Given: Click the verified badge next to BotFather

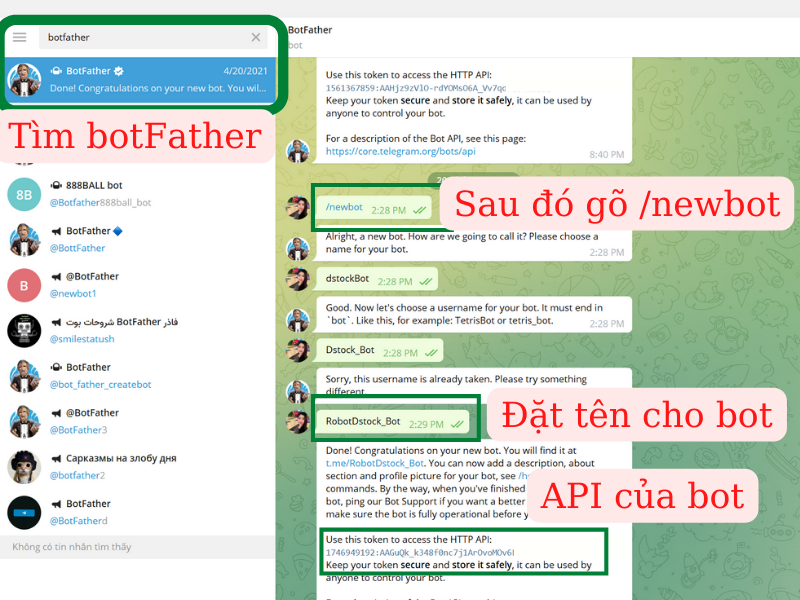Looking at the screenshot, I should (119, 71).
